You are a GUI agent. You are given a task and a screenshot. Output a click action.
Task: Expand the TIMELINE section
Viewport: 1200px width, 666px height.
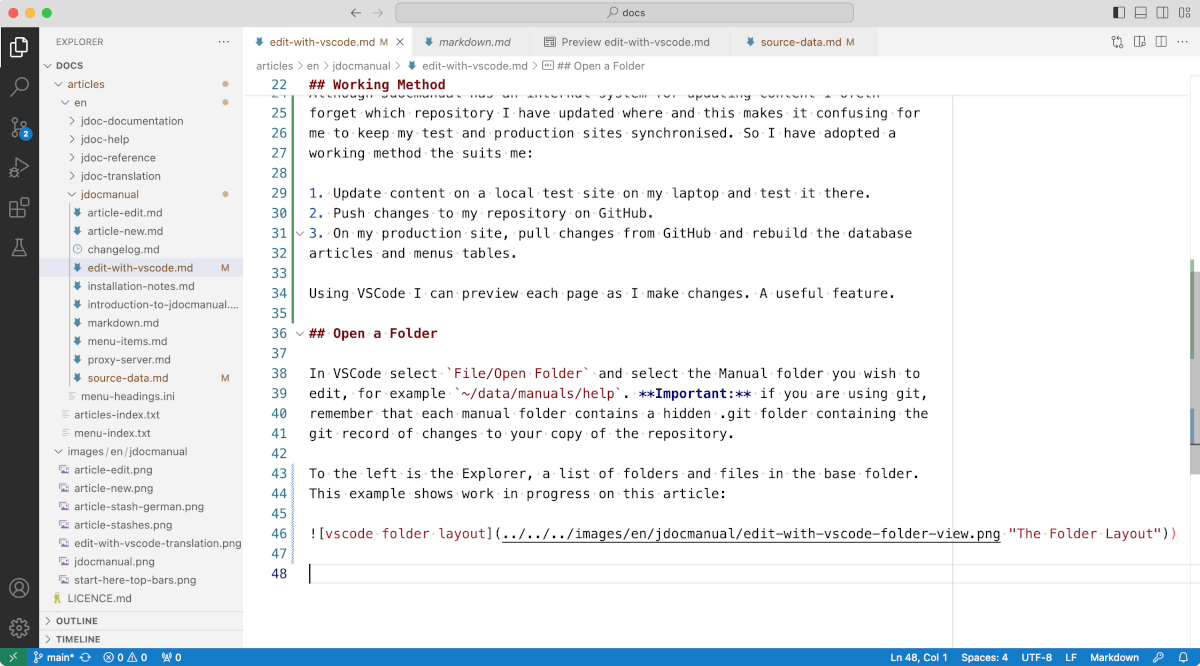click(x=78, y=639)
